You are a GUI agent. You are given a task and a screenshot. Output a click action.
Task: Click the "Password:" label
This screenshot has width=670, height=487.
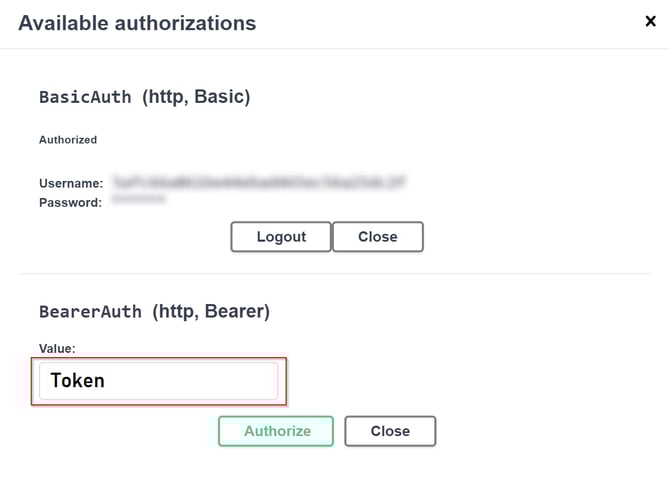click(71, 202)
